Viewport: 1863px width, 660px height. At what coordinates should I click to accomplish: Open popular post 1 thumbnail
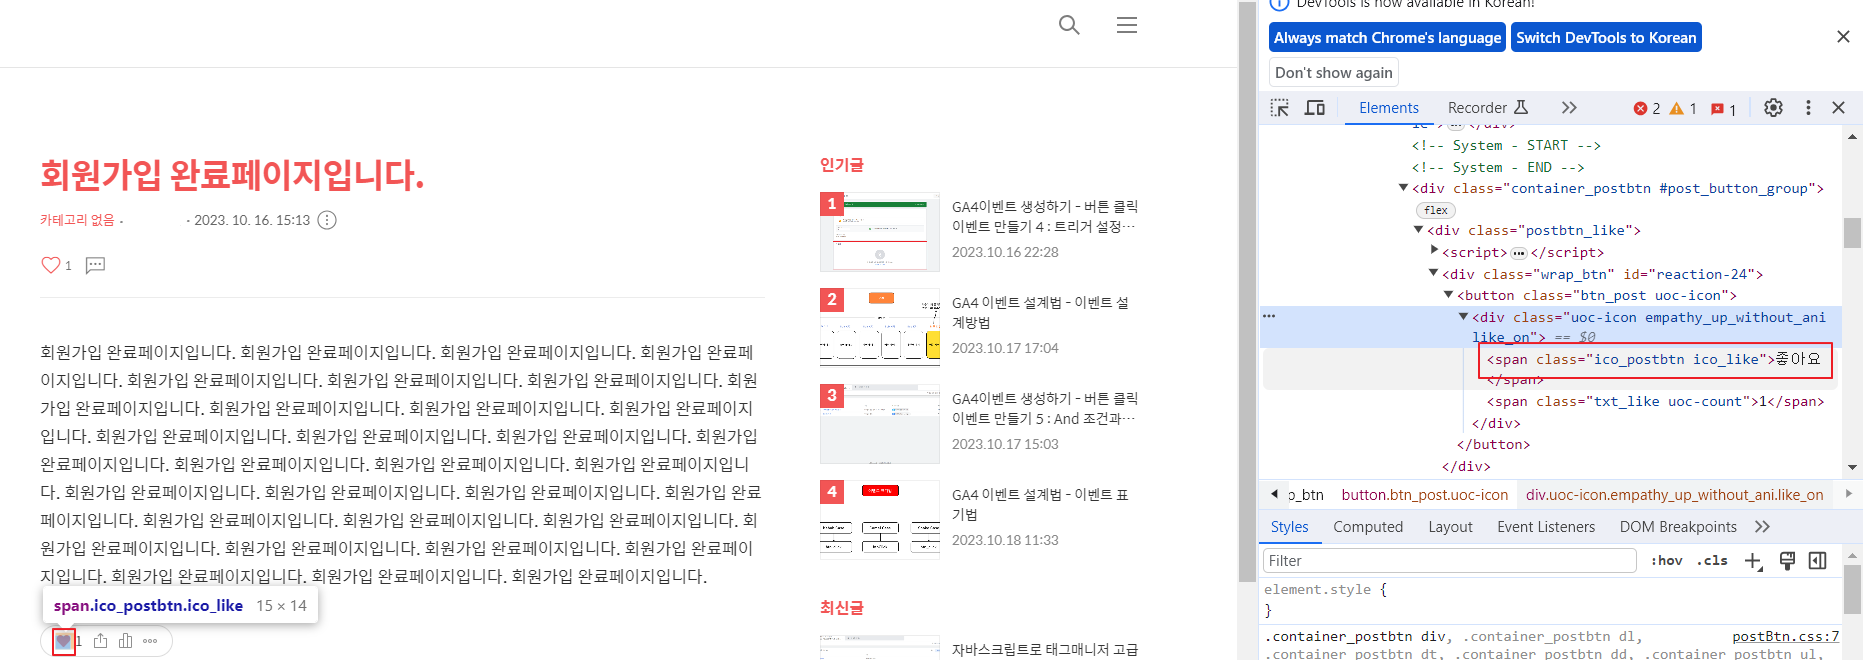click(x=880, y=232)
